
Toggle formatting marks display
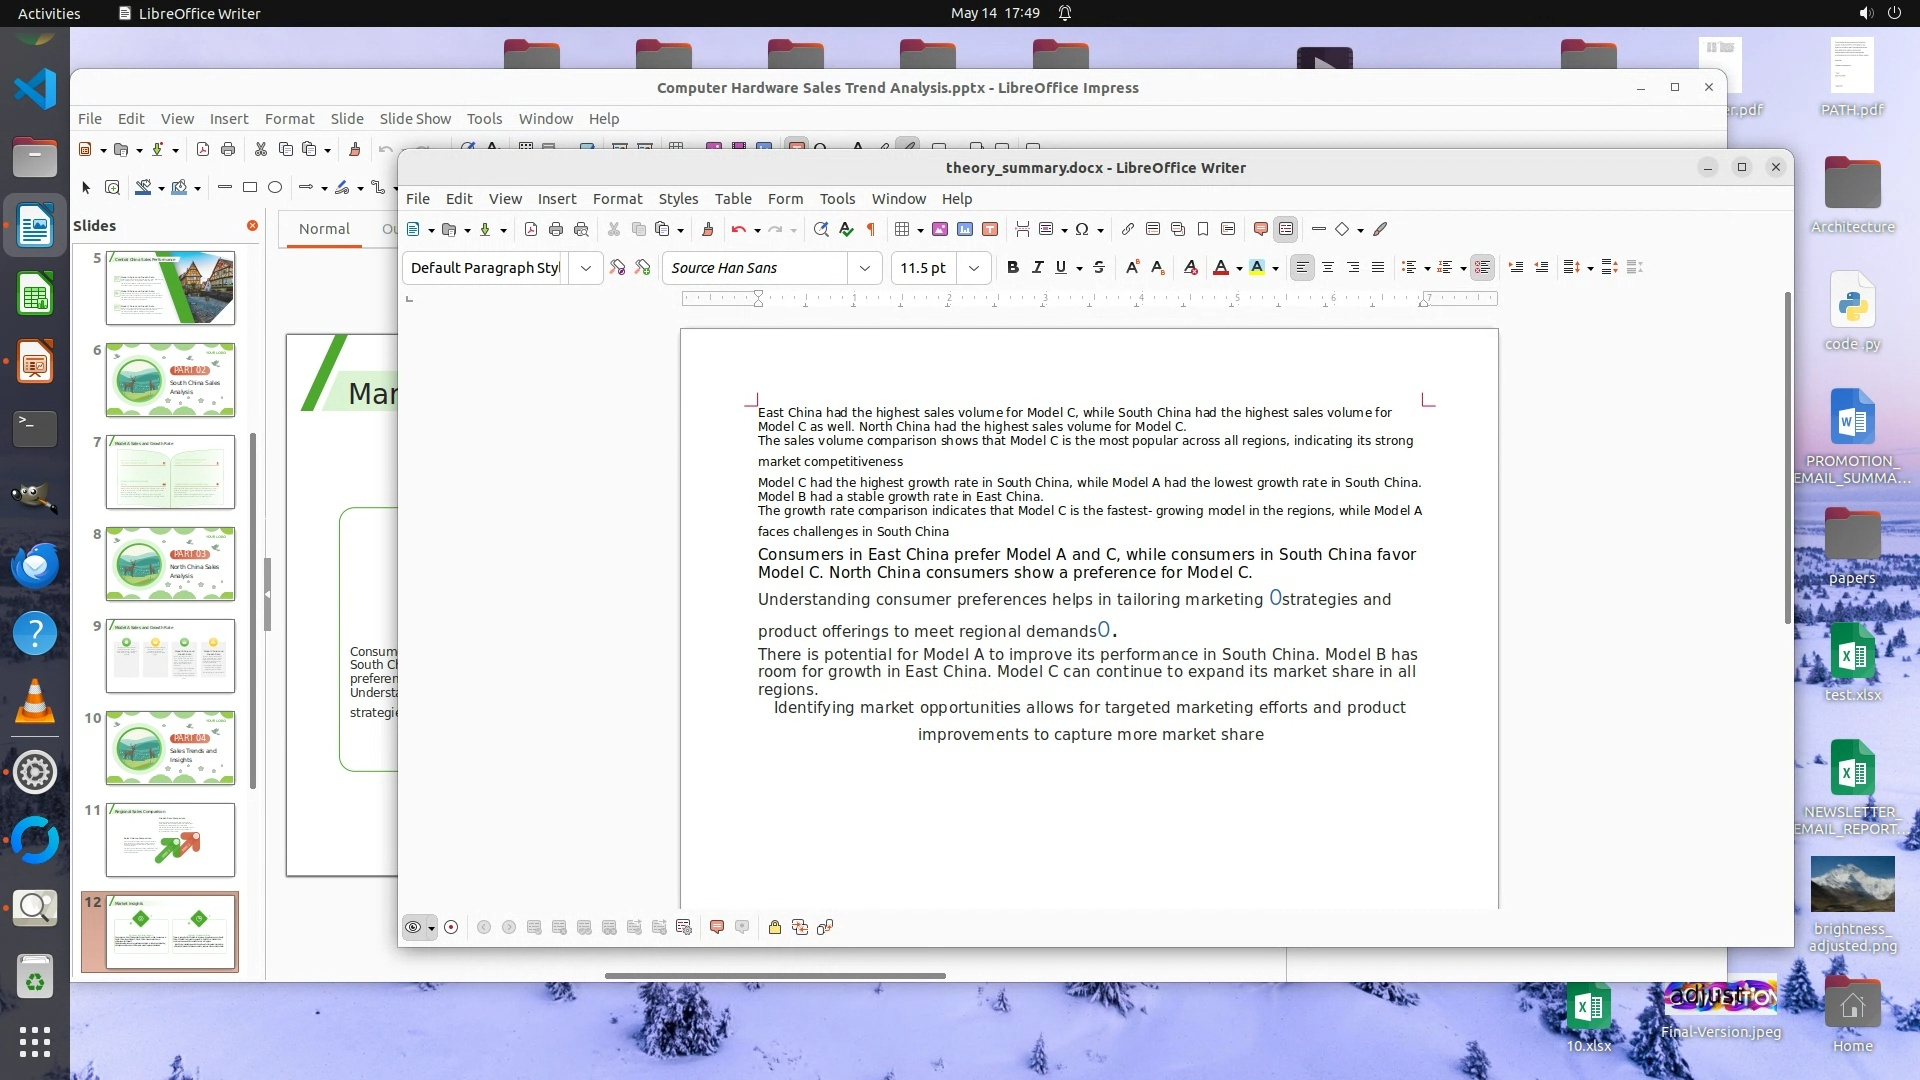871,229
